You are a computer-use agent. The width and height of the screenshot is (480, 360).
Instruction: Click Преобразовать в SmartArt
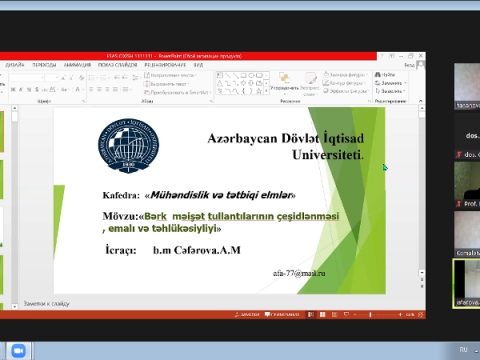click(x=178, y=92)
